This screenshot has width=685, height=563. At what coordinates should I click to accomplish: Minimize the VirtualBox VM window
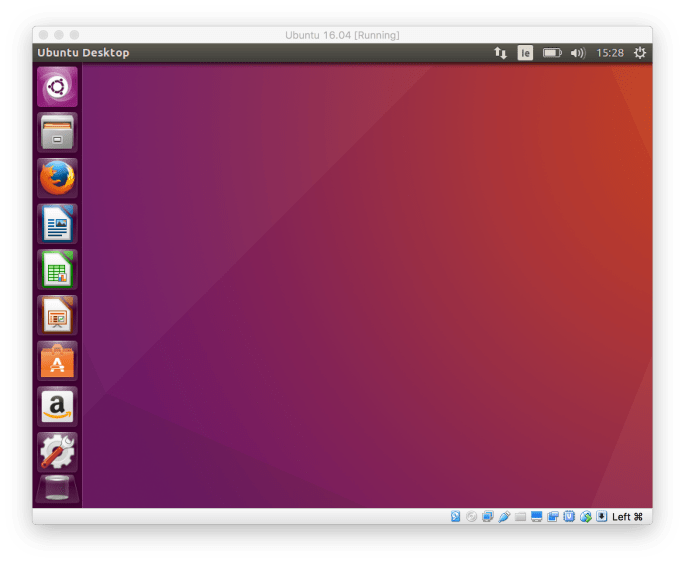[59, 35]
